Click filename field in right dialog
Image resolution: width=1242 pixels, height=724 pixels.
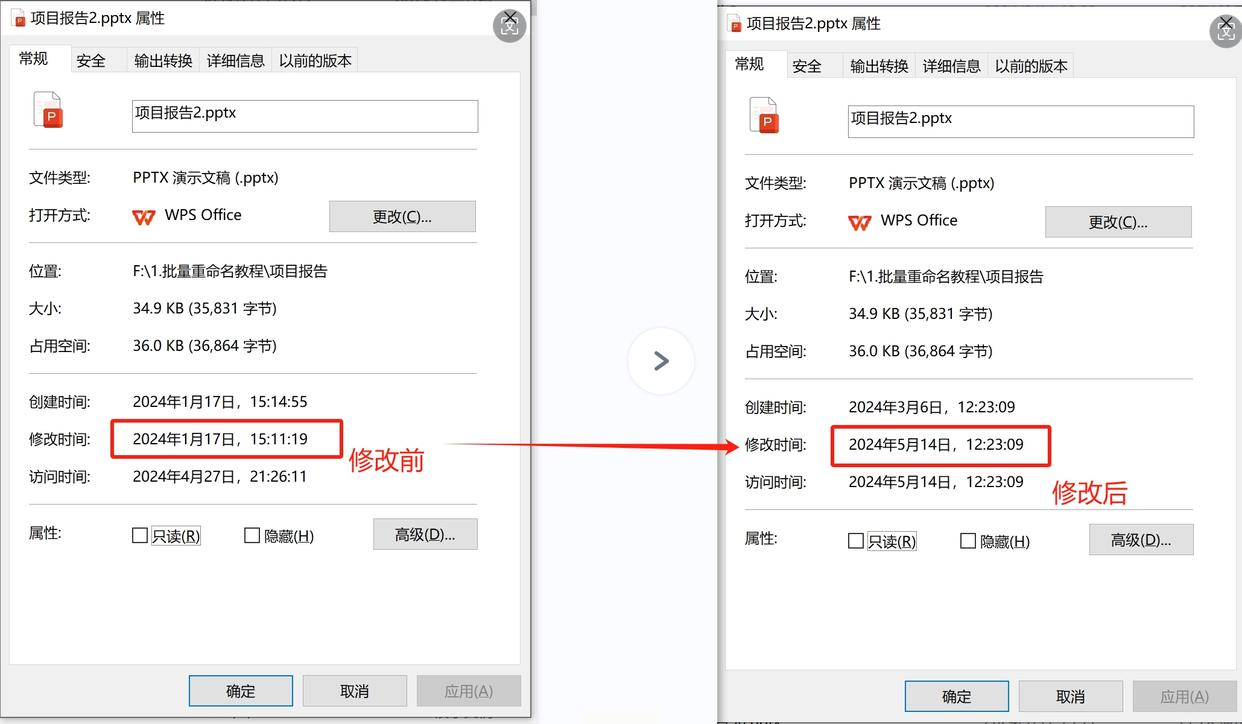click(x=1021, y=121)
